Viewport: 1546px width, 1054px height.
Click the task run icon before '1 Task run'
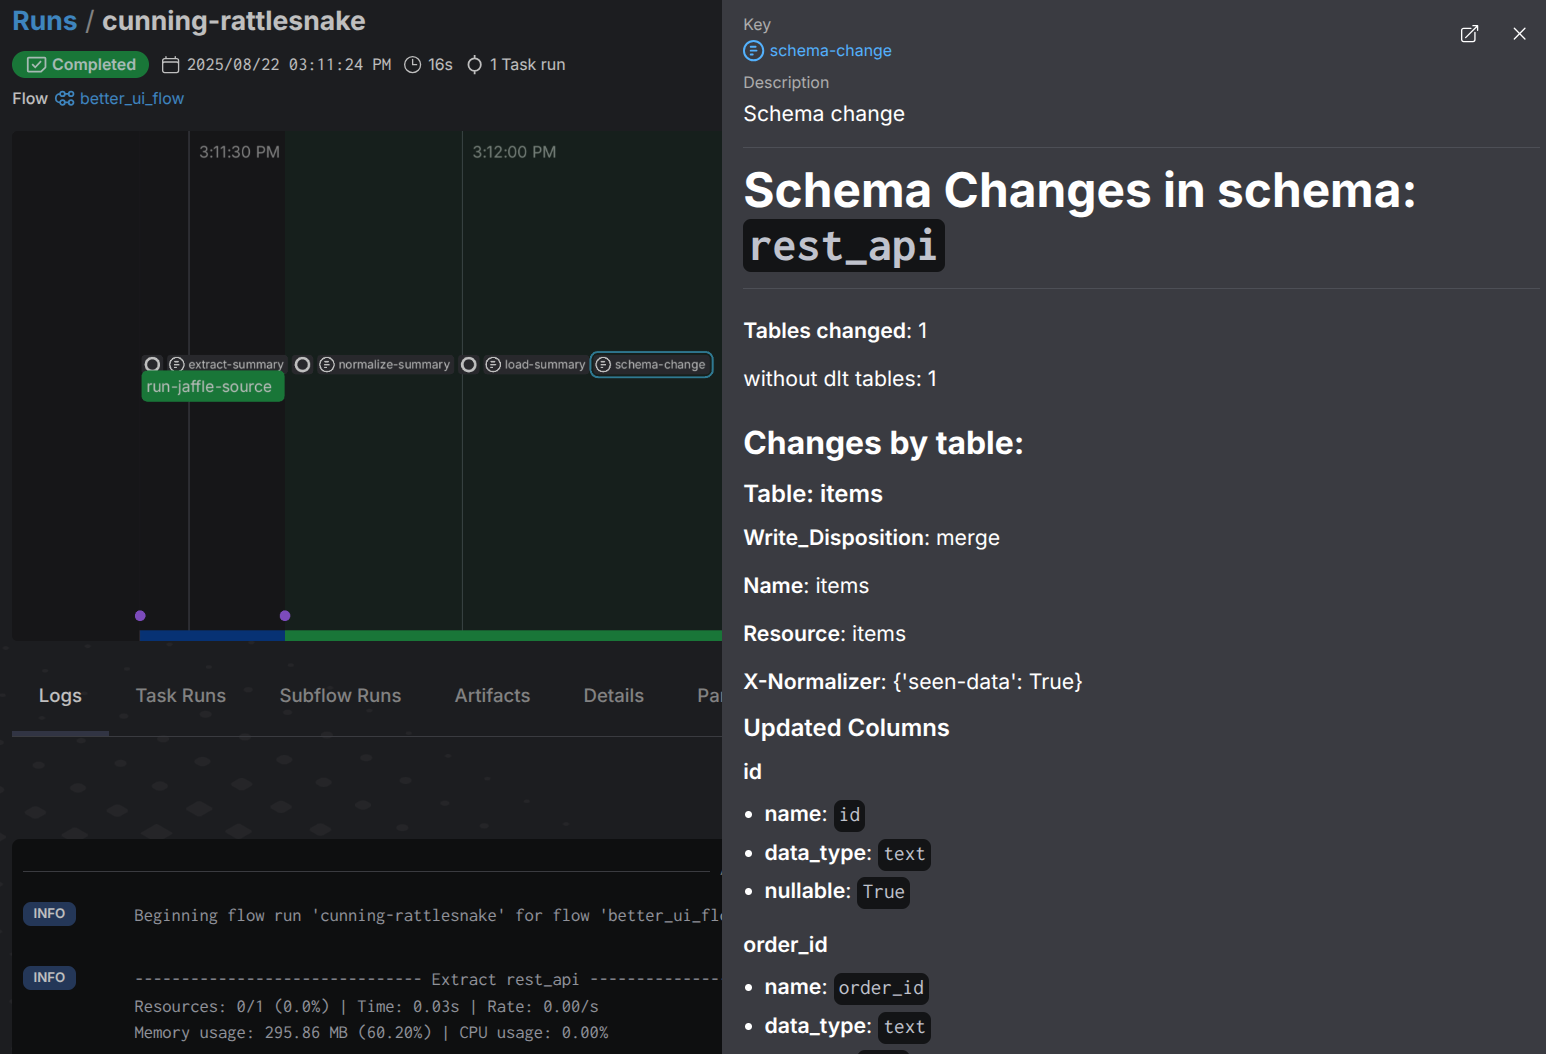pos(475,65)
